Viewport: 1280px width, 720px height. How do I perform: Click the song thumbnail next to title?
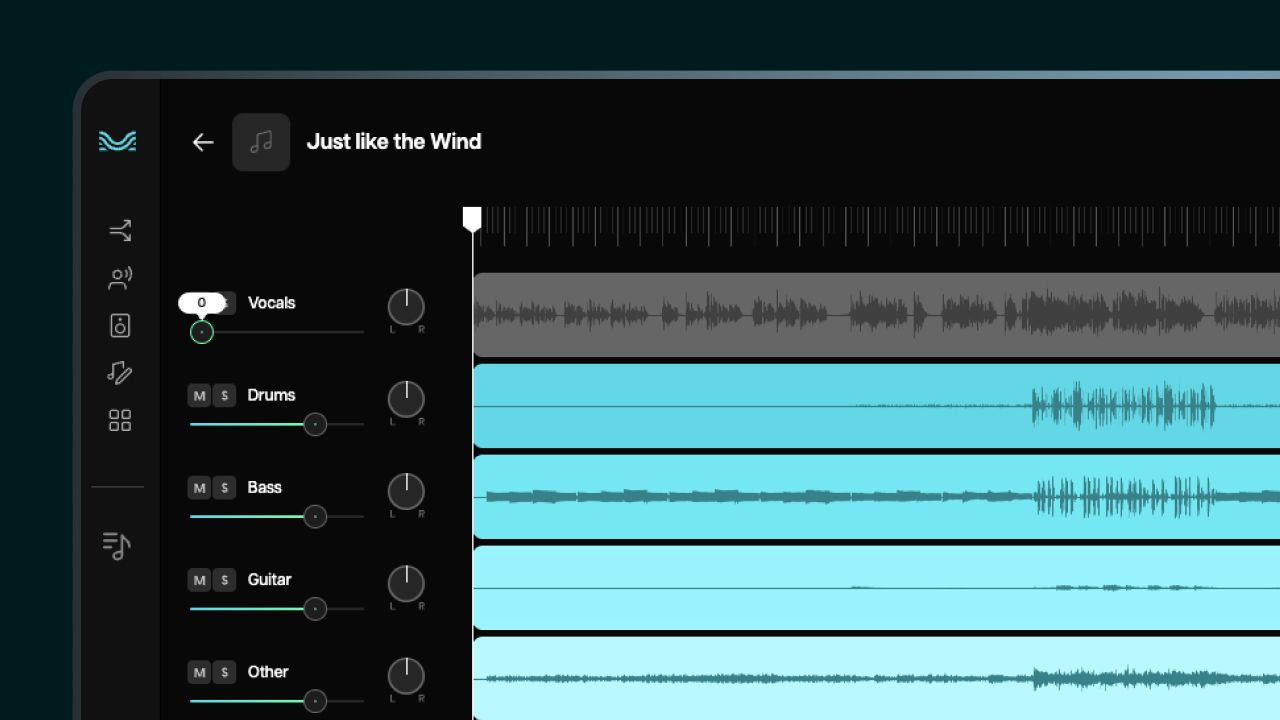tap(261, 142)
